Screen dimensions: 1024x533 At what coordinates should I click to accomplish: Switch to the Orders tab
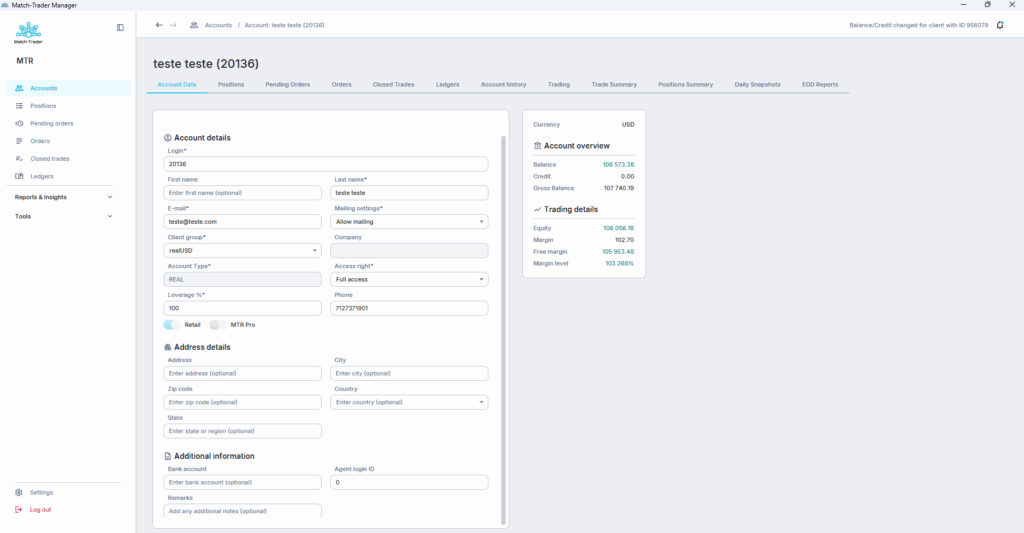coord(342,85)
